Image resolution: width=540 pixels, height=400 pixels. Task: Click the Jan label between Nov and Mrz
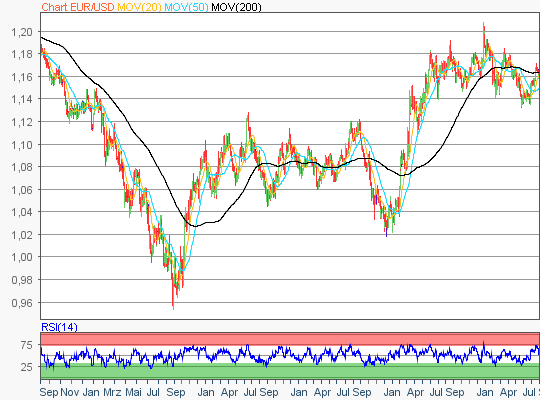91,392
